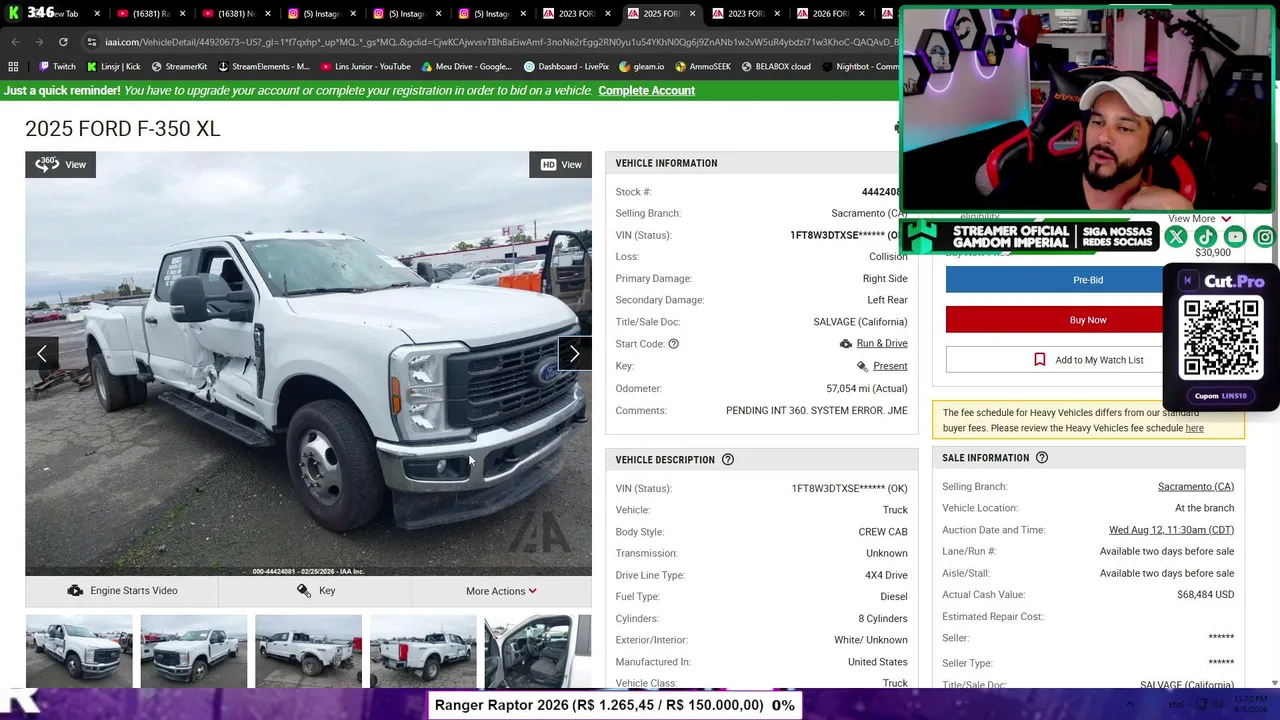Open the Run & Drive start code link
This screenshot has width=1280, height=720.
pyautogui.click(x=881, y=344)
